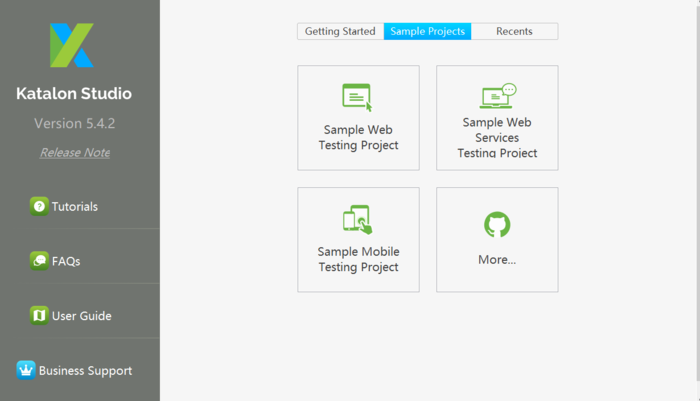Click the More... label text
700x401 pixels.
[x=497, y=259]
